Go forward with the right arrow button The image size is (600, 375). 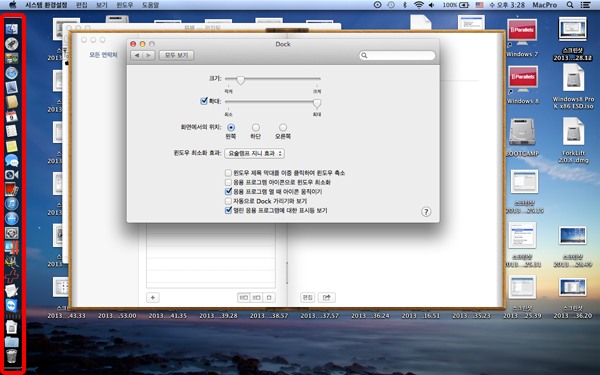(x=149, y=55)
